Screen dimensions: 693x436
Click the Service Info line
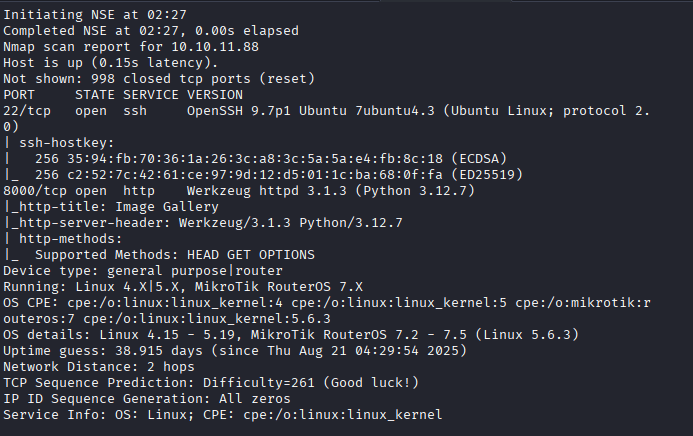(222, 415)
